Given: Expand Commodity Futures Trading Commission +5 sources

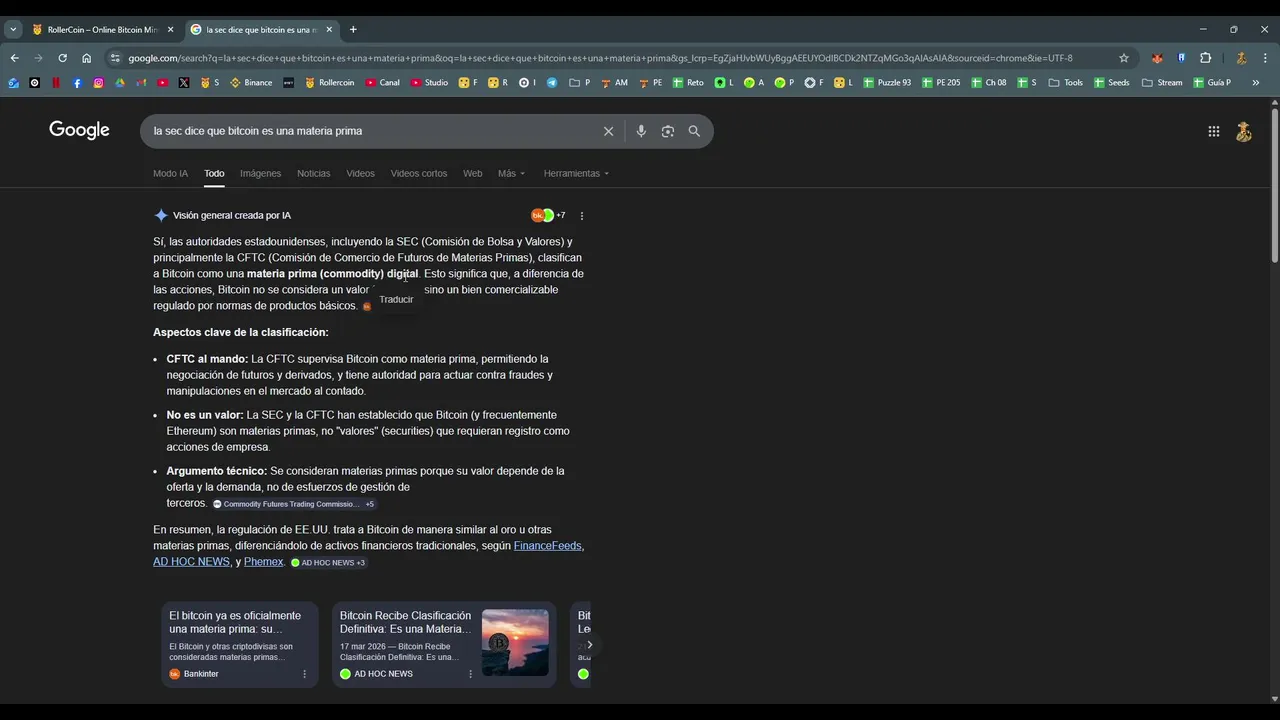Looking at the screenshot, I should (x=294, y=504).
